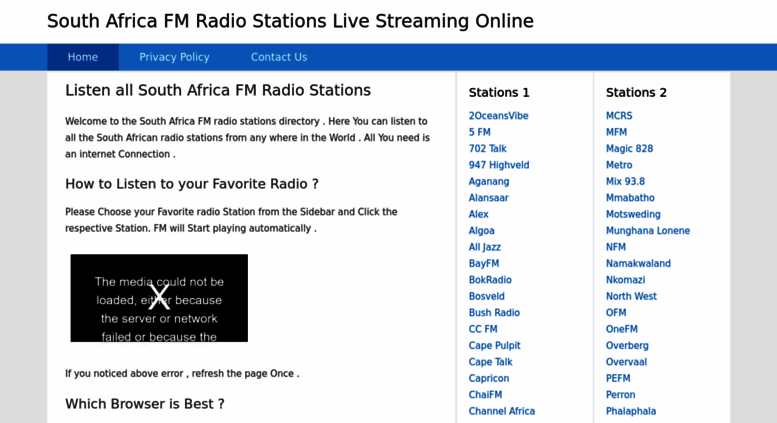Viewport: 777px width, 423px height.
Task: Open the Contact Us page
Action: click(x=279, y=57)
